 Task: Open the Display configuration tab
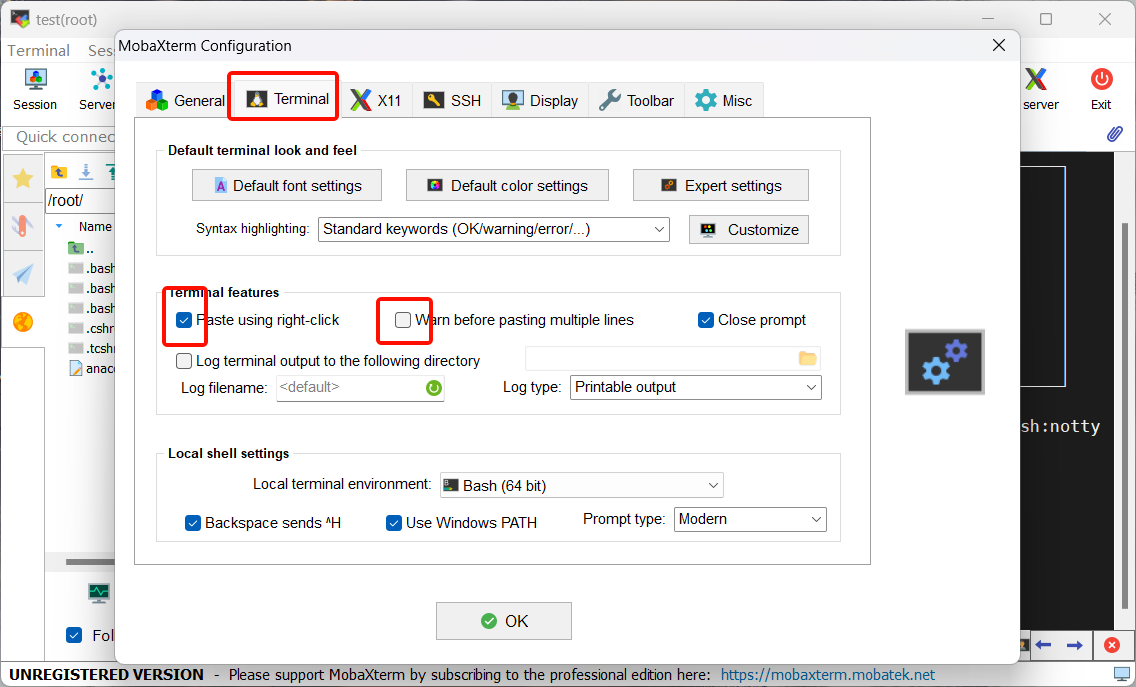[540, 101]
